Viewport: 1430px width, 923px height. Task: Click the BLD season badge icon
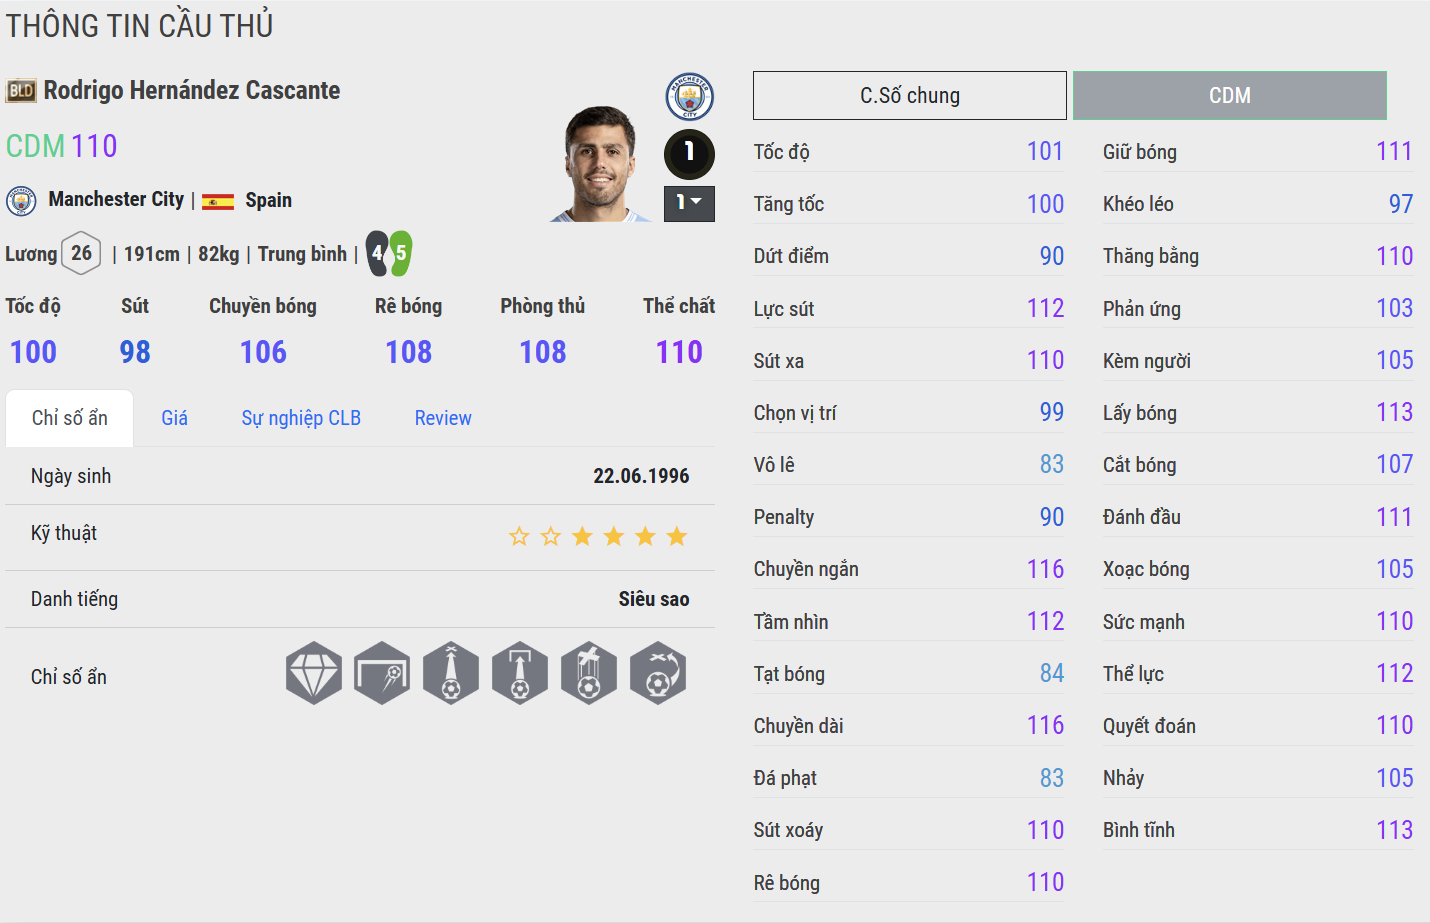[21, 91]
